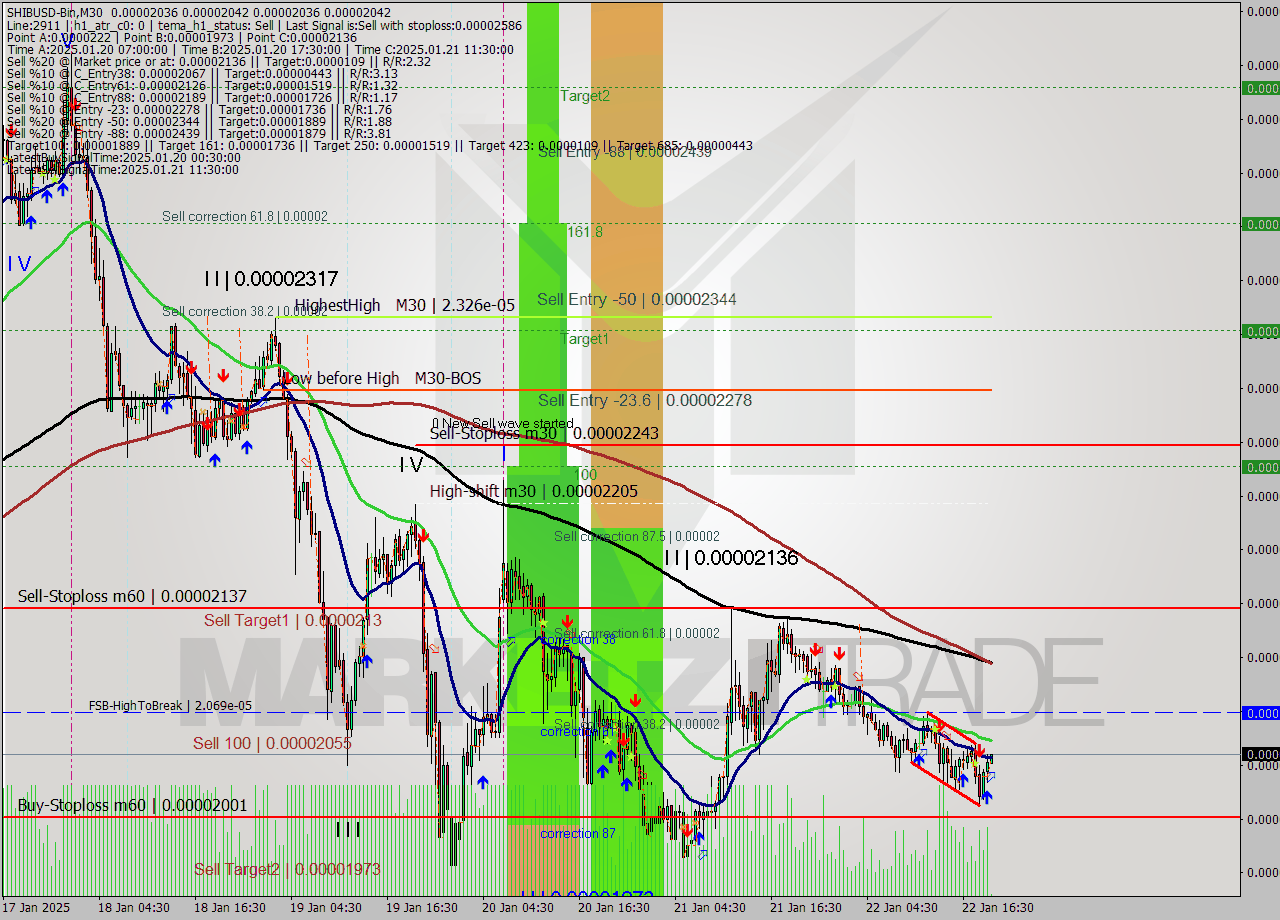Click the '20 Jan 16:30' time axis label

tap(613, 907)
